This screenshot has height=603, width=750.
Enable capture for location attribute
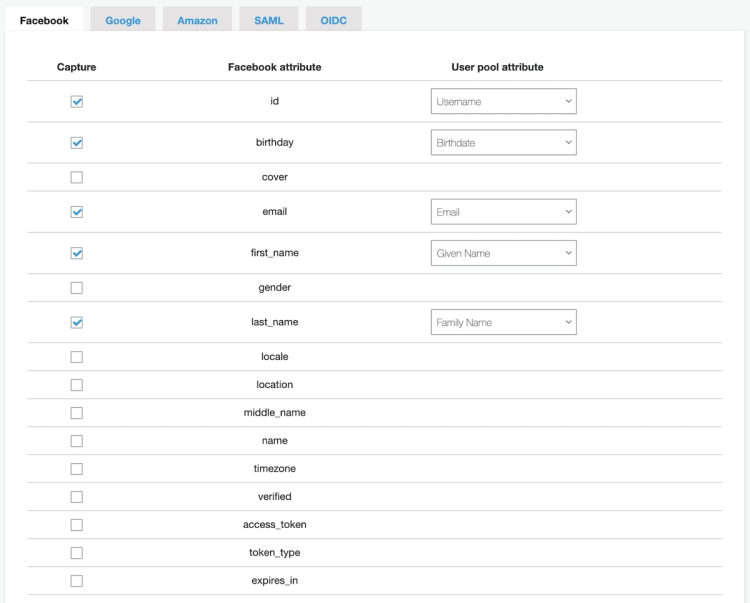77,385
